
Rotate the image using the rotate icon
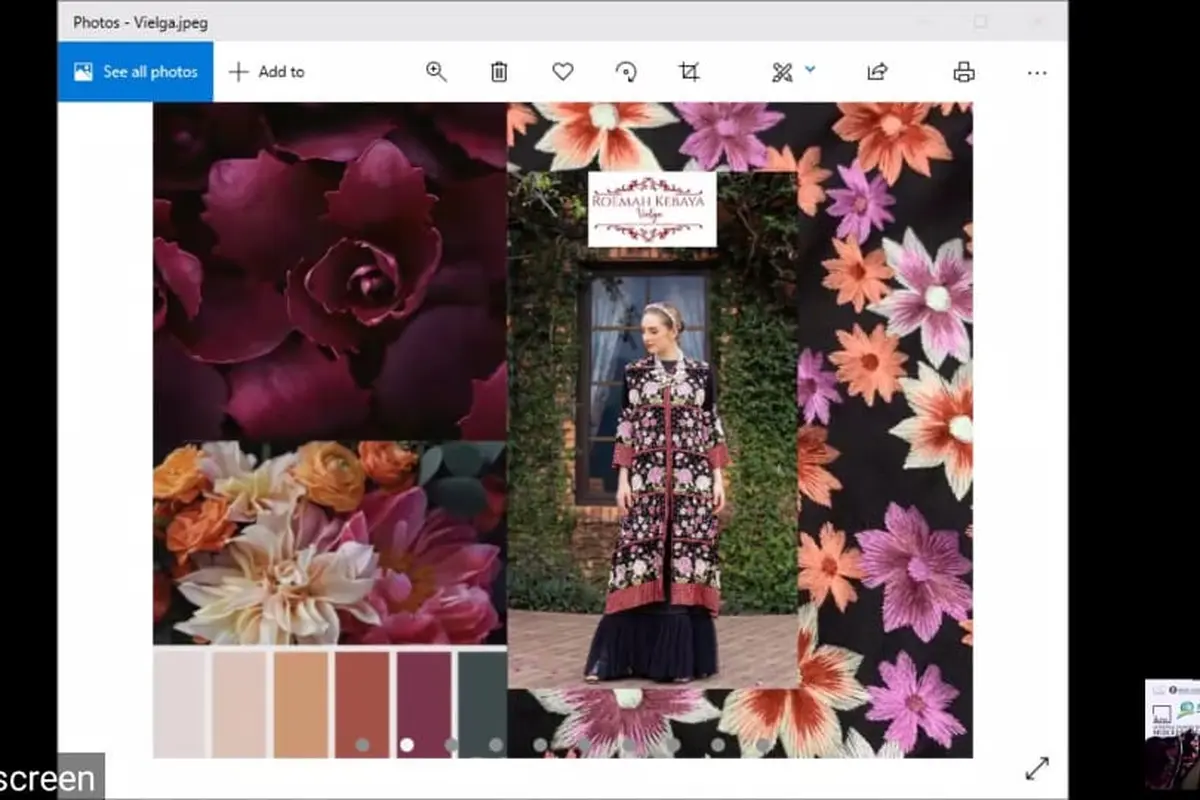click(626, 72)
